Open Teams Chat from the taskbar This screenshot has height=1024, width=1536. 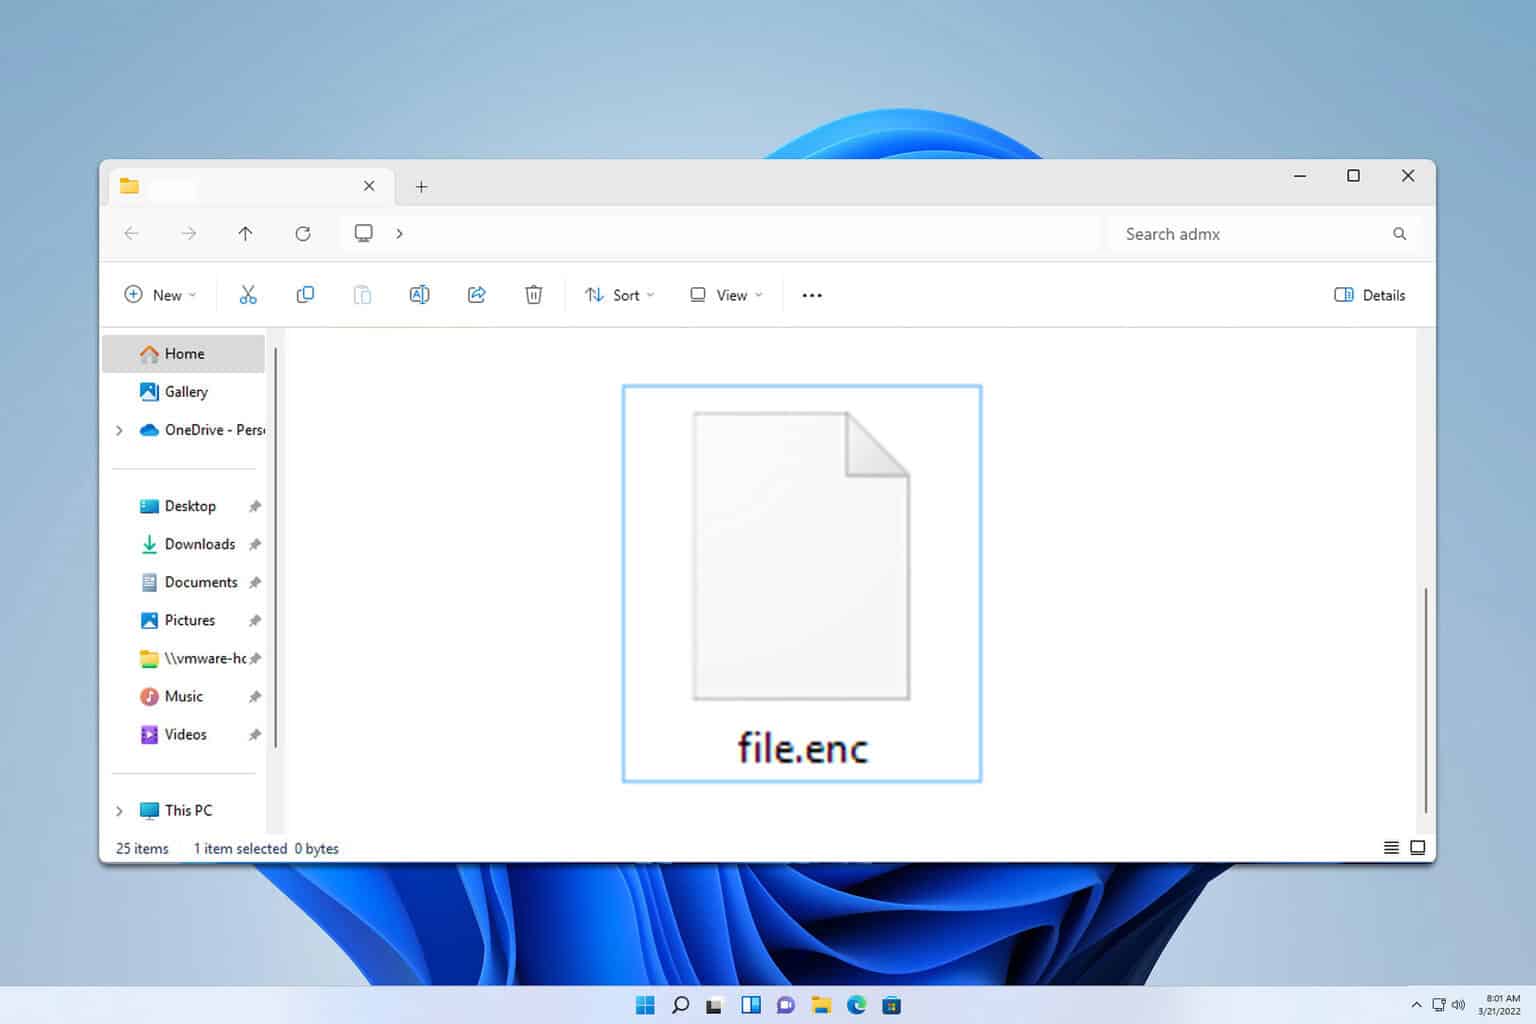pyautogui.click(x=786, y=1005)
